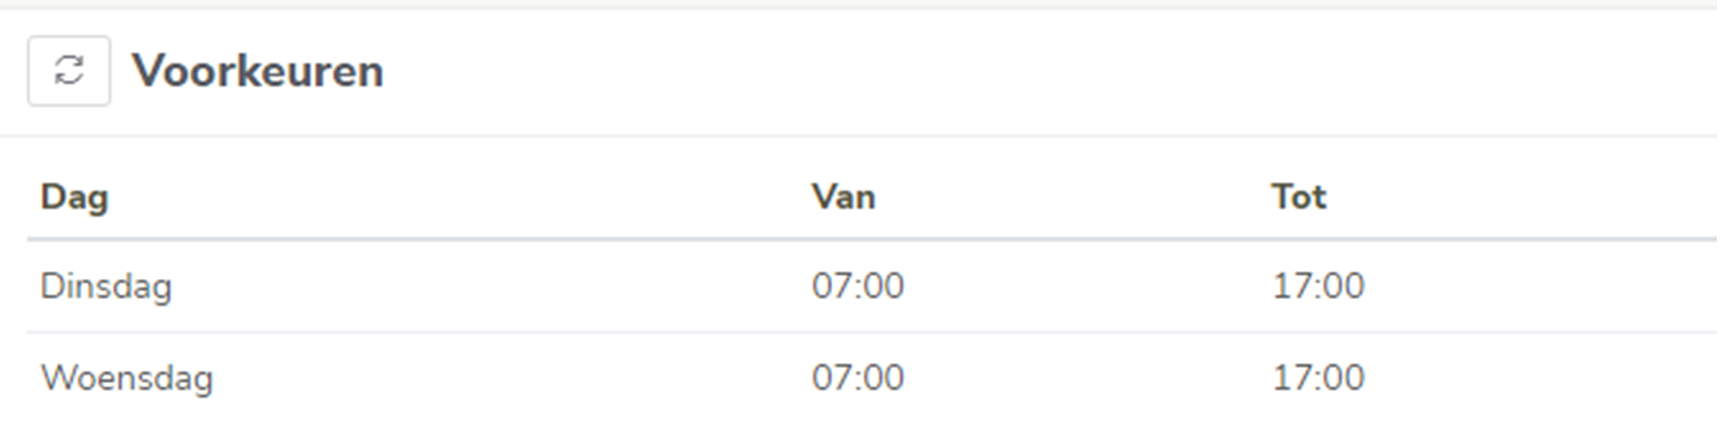
Task: Open the Wednesday preference row
Action: [x=872, y=378]
